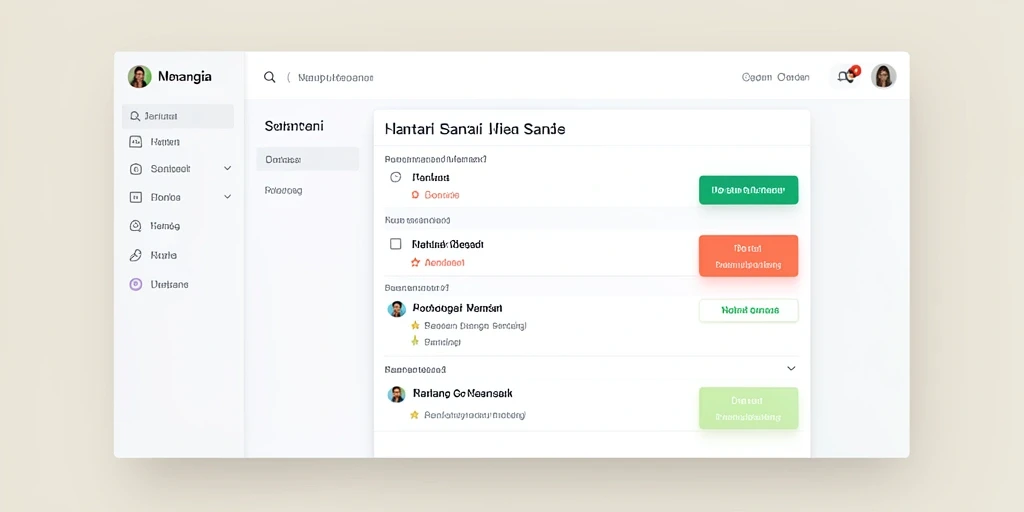This screenshot has width=1024, height=512.
Task: Open the avatar beside Rarlang row
Action: (396, 394)
